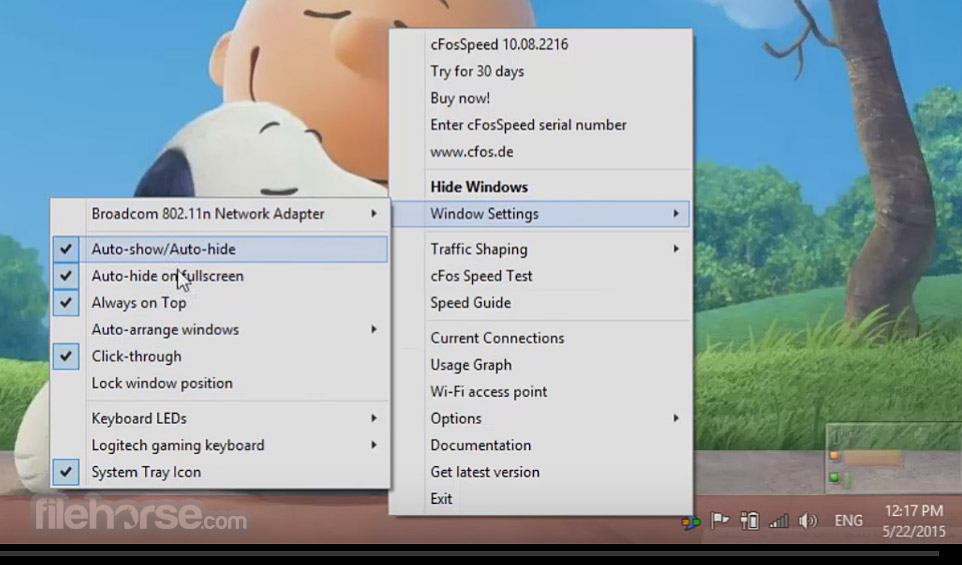
Task: Select Try for 30 days
Action: tap(541, 72)
